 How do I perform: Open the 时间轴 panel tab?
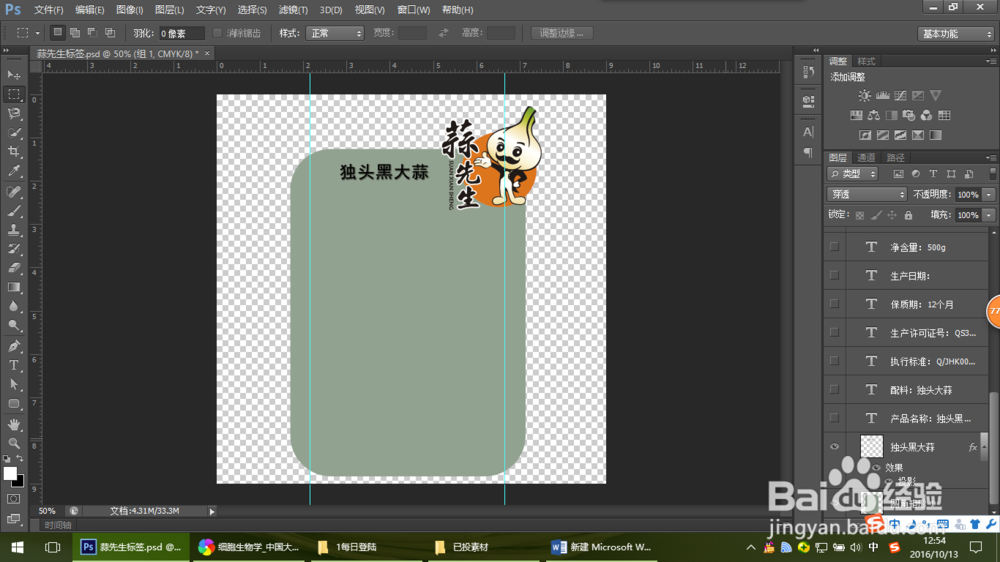coord(57,525)
